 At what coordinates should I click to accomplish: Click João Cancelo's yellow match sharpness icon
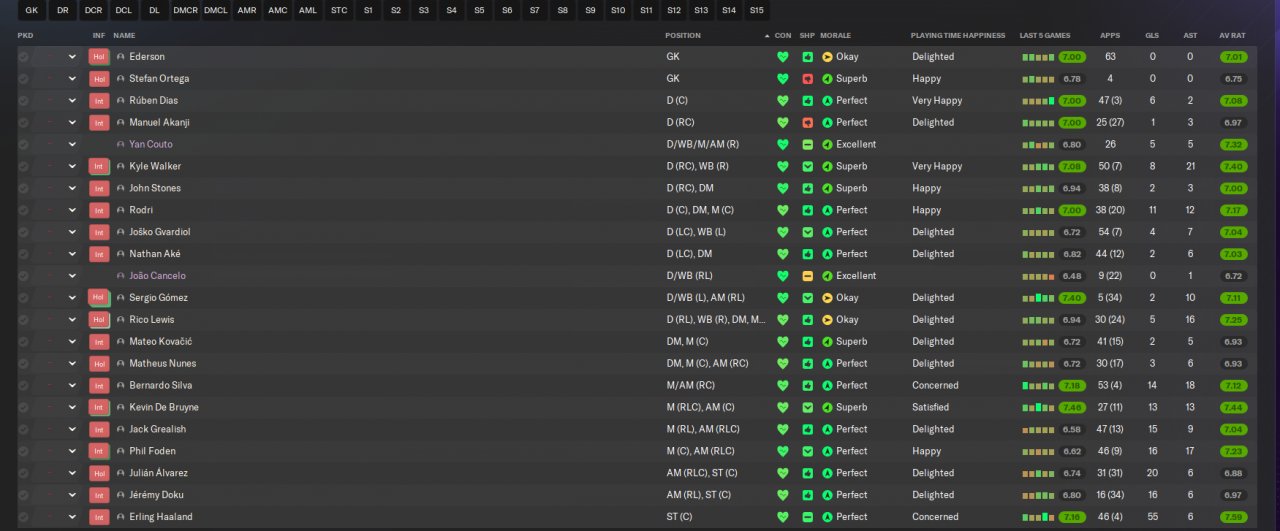click(x=807, y=276)
